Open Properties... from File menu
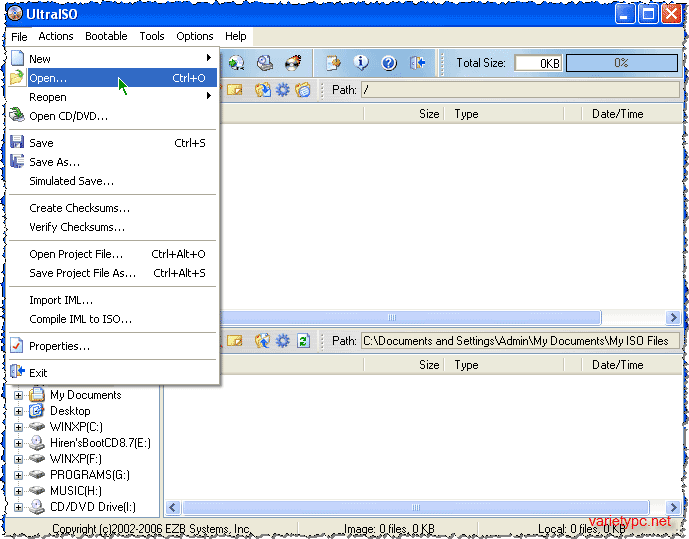 (x=113, y=346)
